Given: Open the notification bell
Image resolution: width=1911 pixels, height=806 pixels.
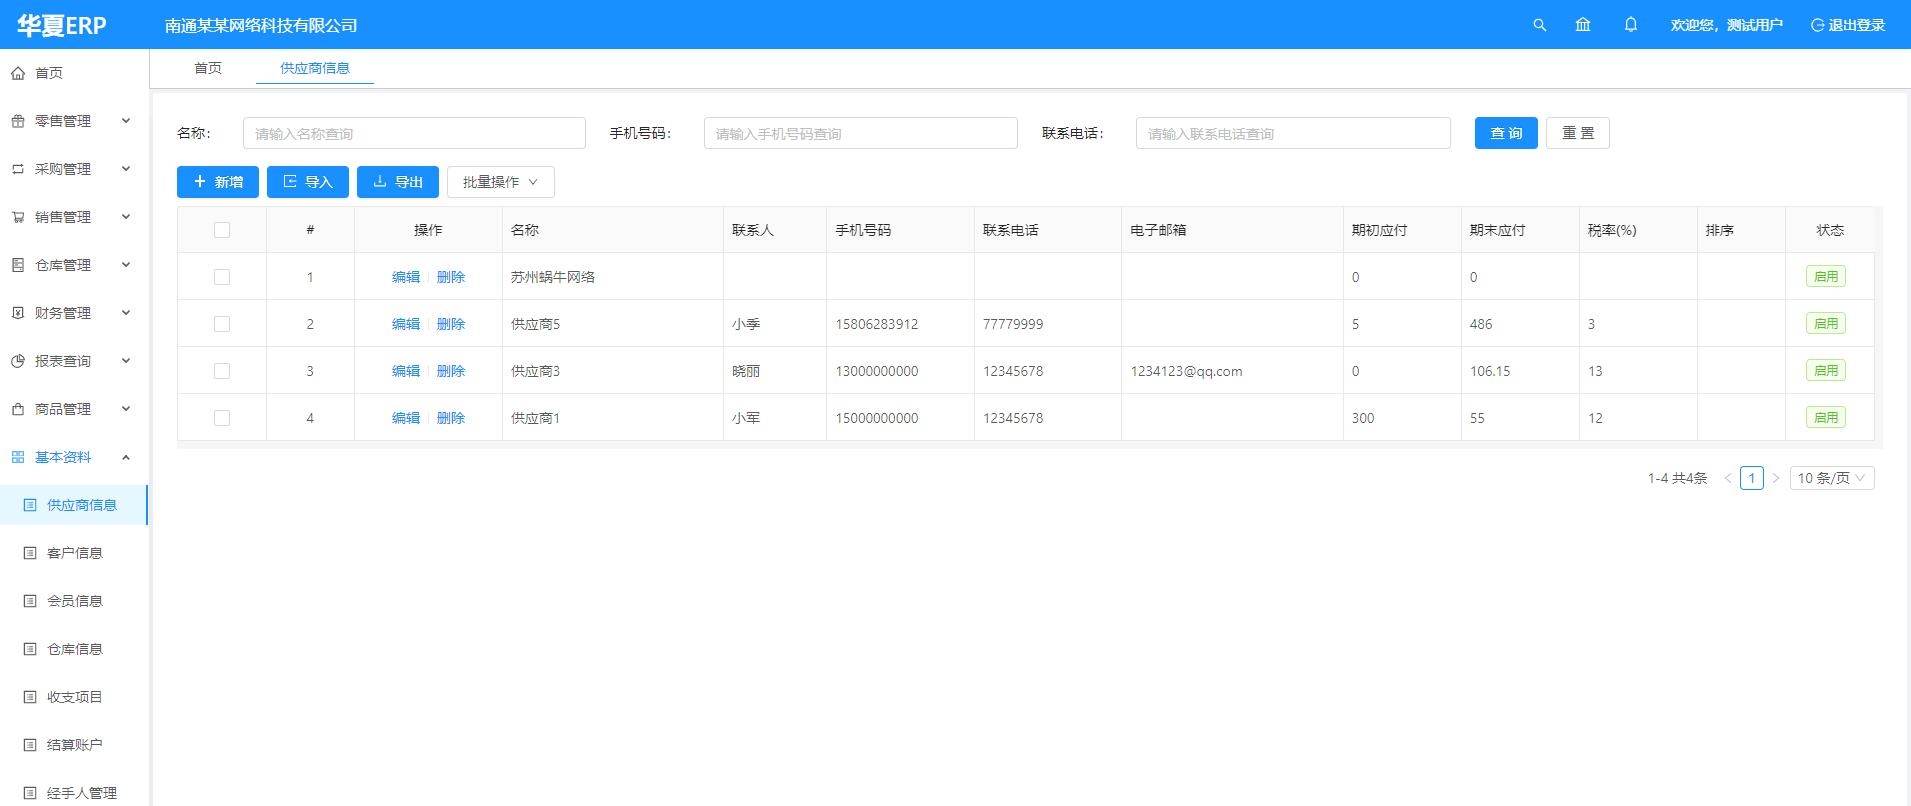Looking at the screenshot, I should (1631, 25).
